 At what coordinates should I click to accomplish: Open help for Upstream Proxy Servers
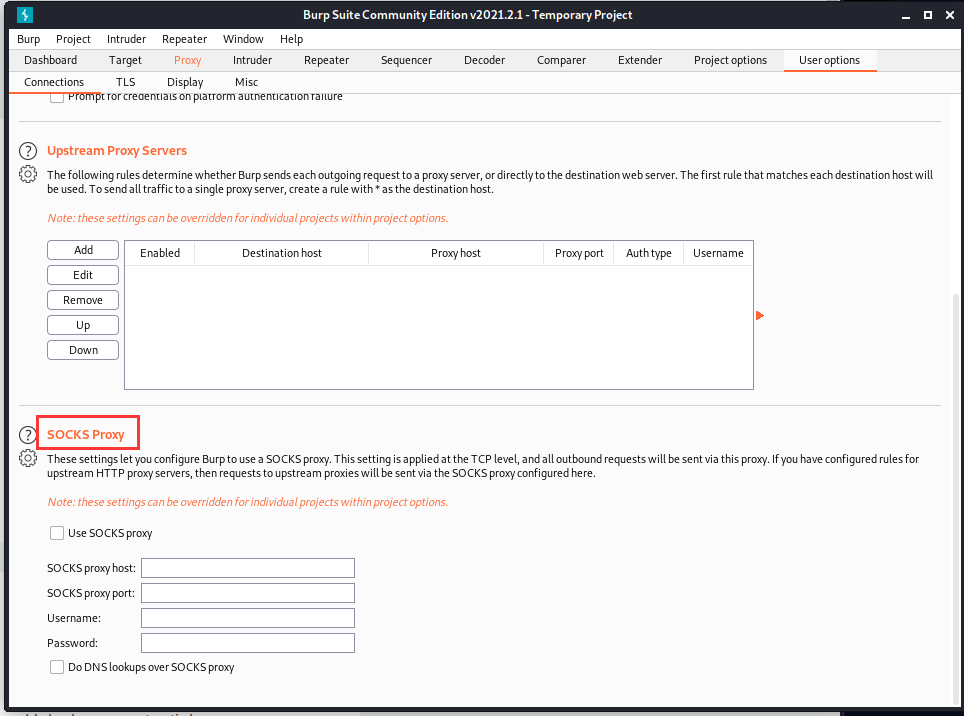(28, 151)
